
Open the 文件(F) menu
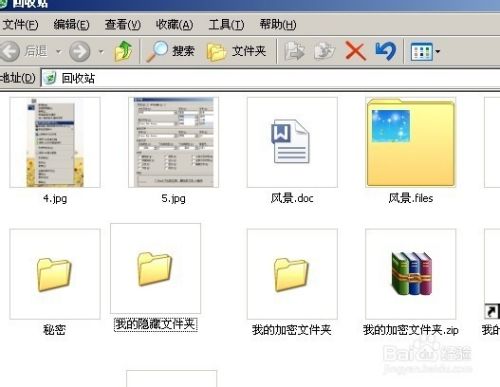pyautogui.click(x=20, y=24)
